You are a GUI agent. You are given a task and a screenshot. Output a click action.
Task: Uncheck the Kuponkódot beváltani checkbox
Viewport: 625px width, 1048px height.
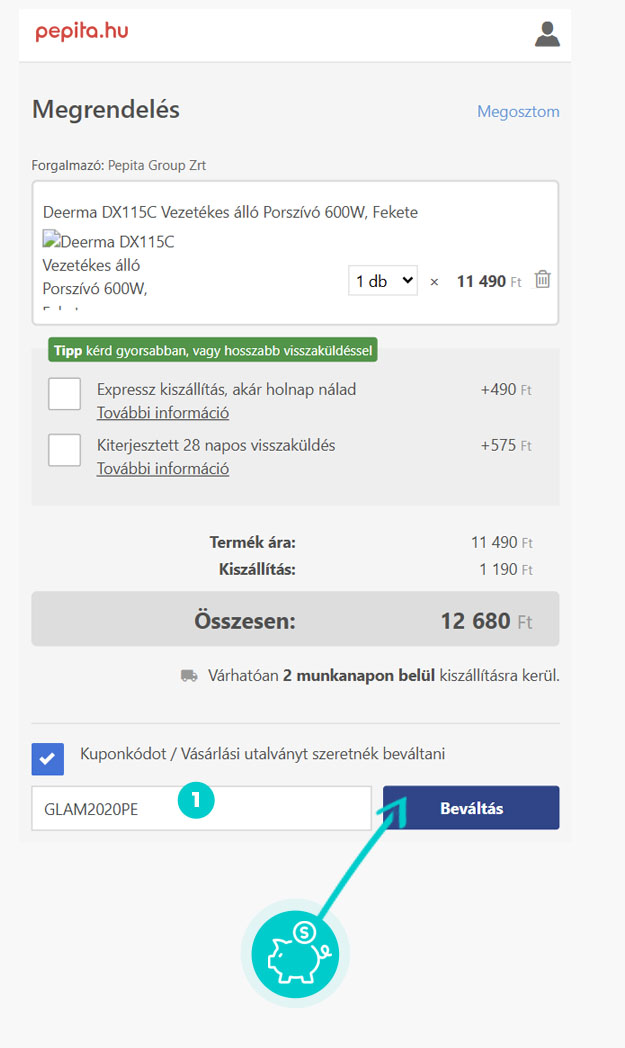[47, 759]
